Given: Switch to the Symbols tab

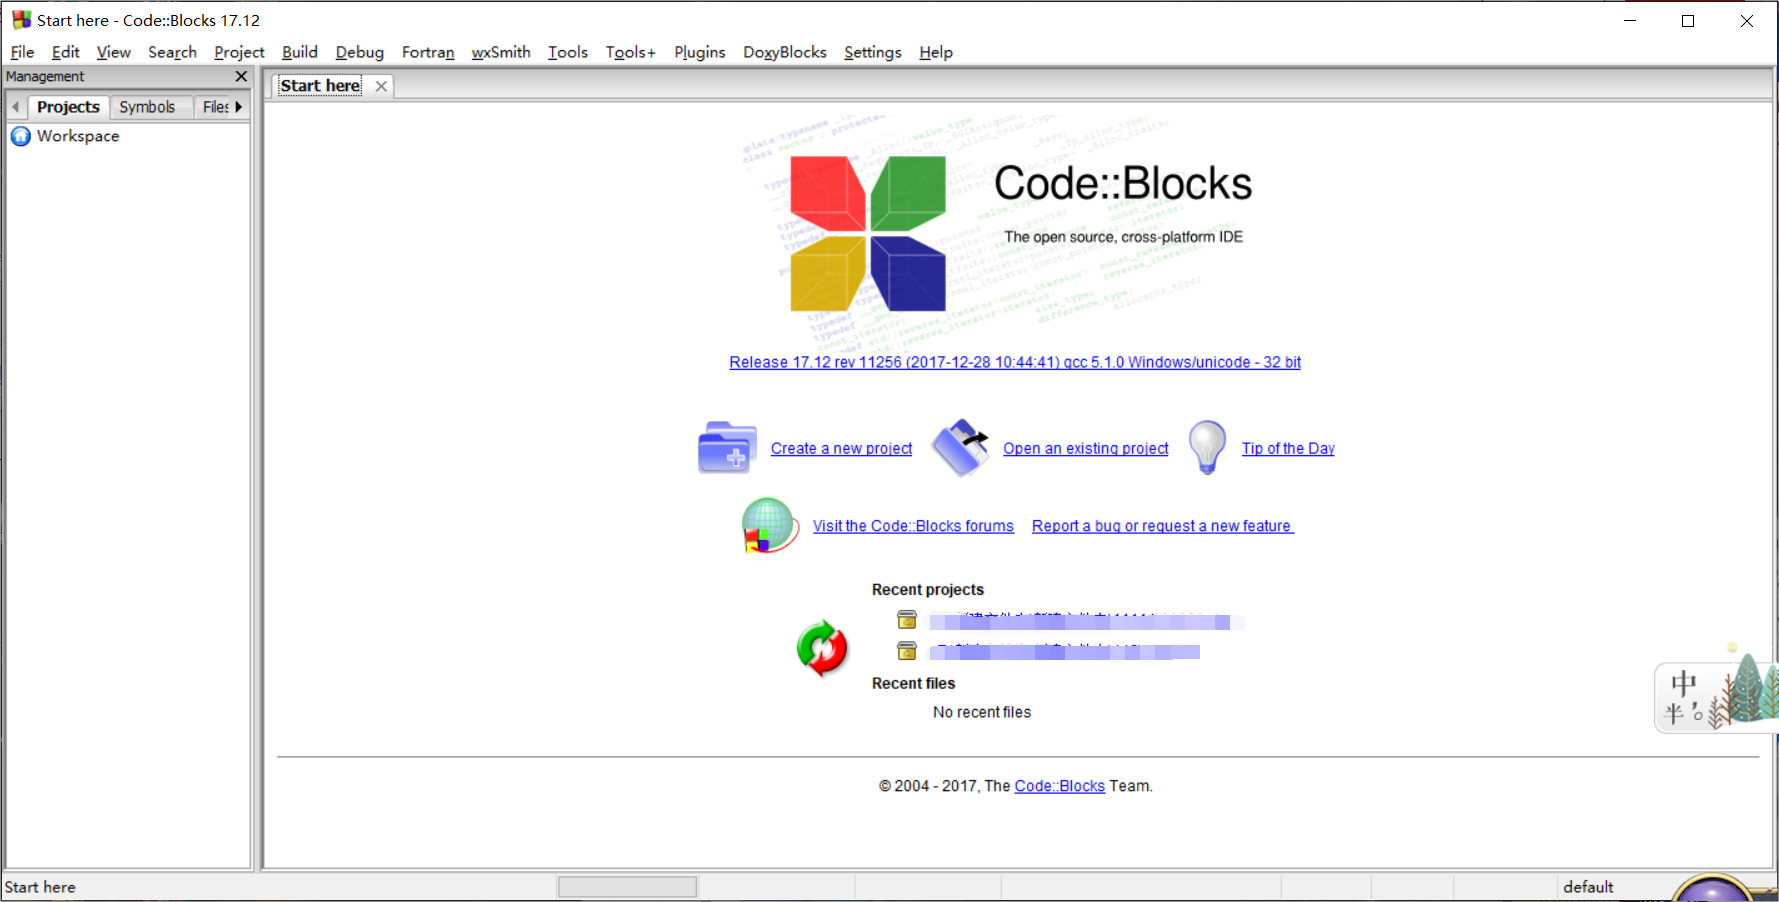Looking at the screenshot, I should coord(149,107).
